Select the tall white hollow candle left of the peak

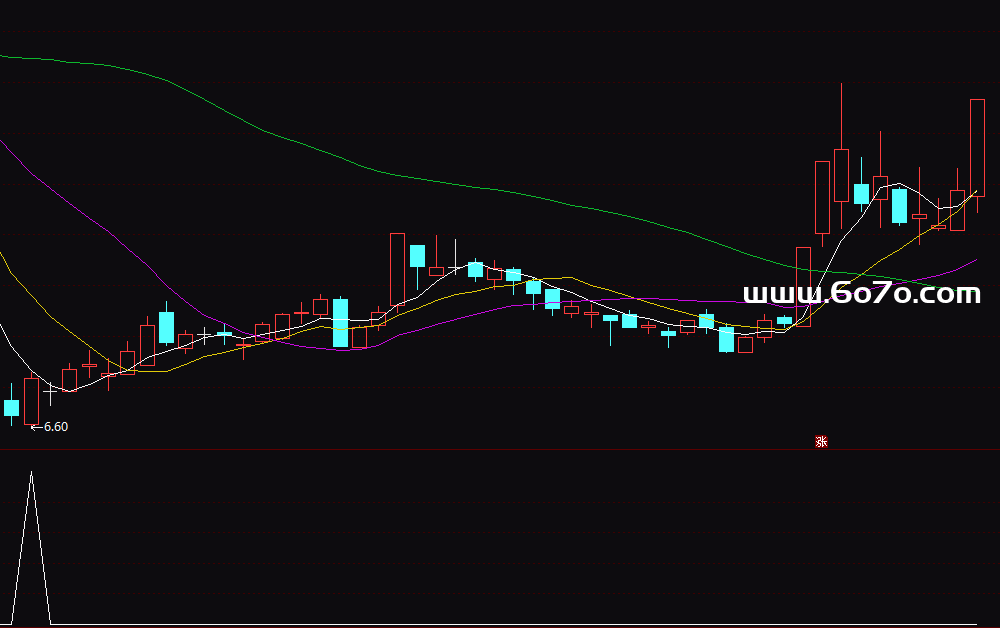pyautogui.click(x=823, y=196)
